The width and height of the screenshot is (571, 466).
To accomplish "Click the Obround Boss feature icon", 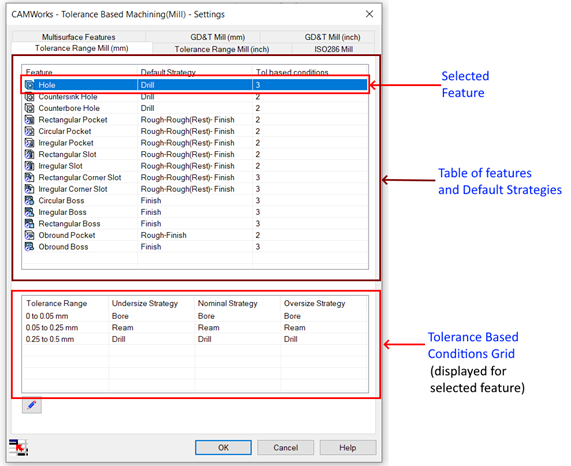I will pos(29,247).
